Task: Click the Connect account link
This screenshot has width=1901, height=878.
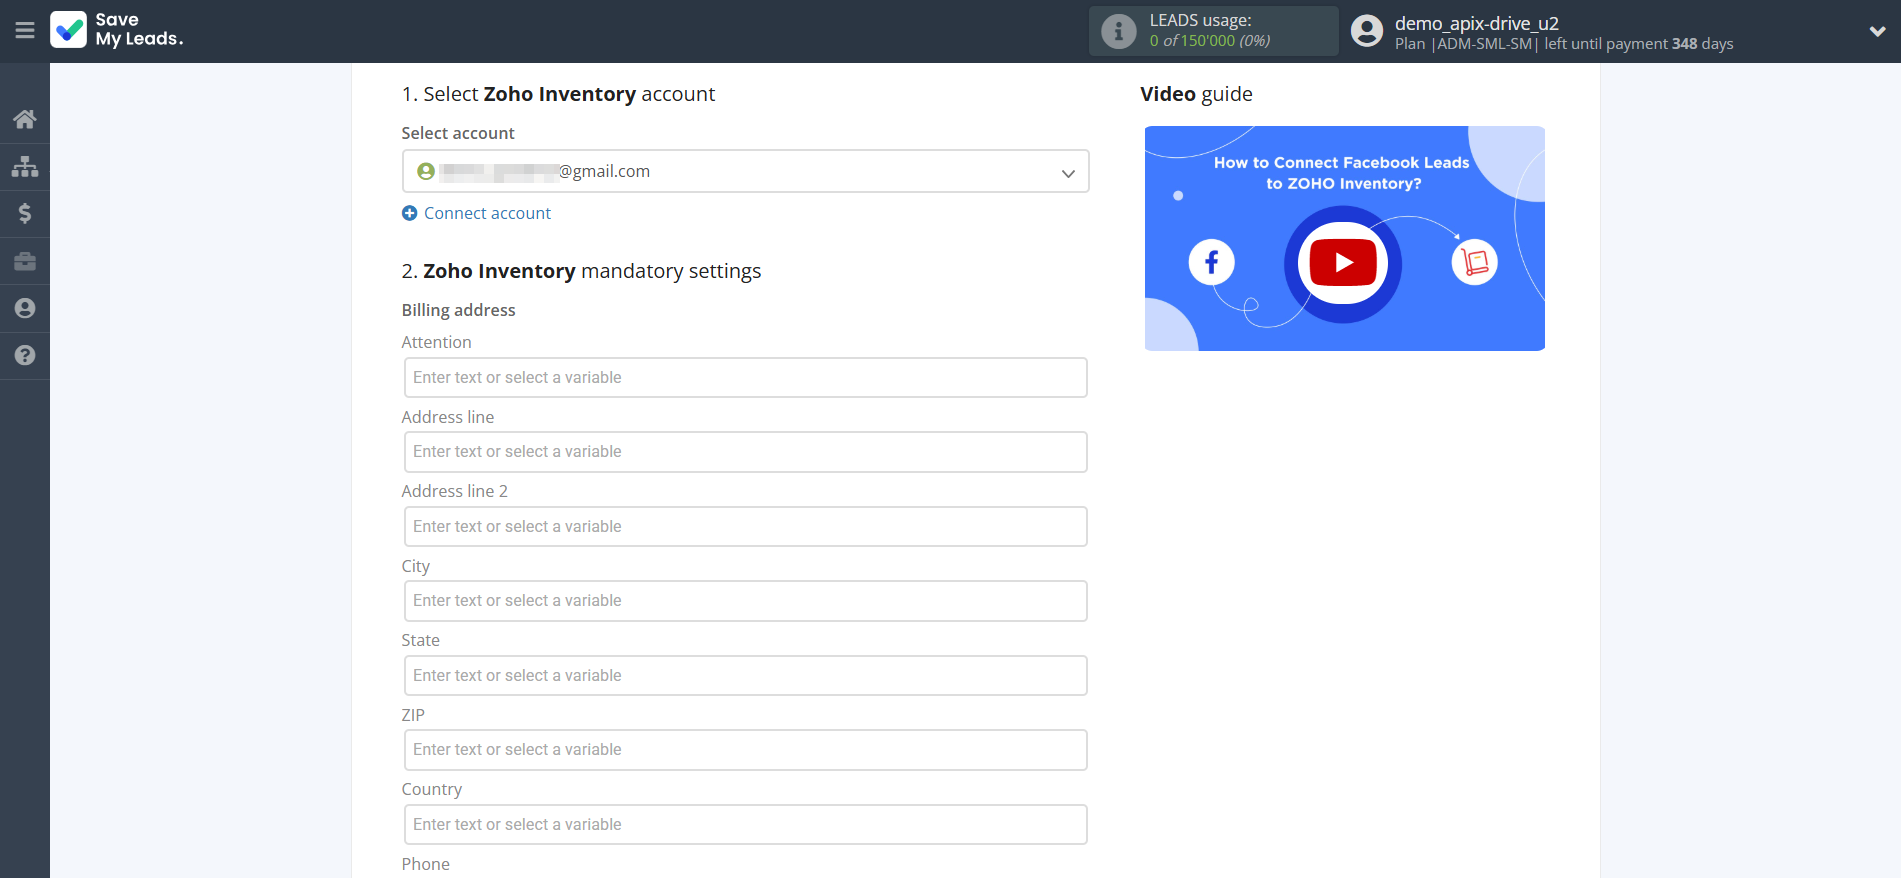Action: click(486, 213)
